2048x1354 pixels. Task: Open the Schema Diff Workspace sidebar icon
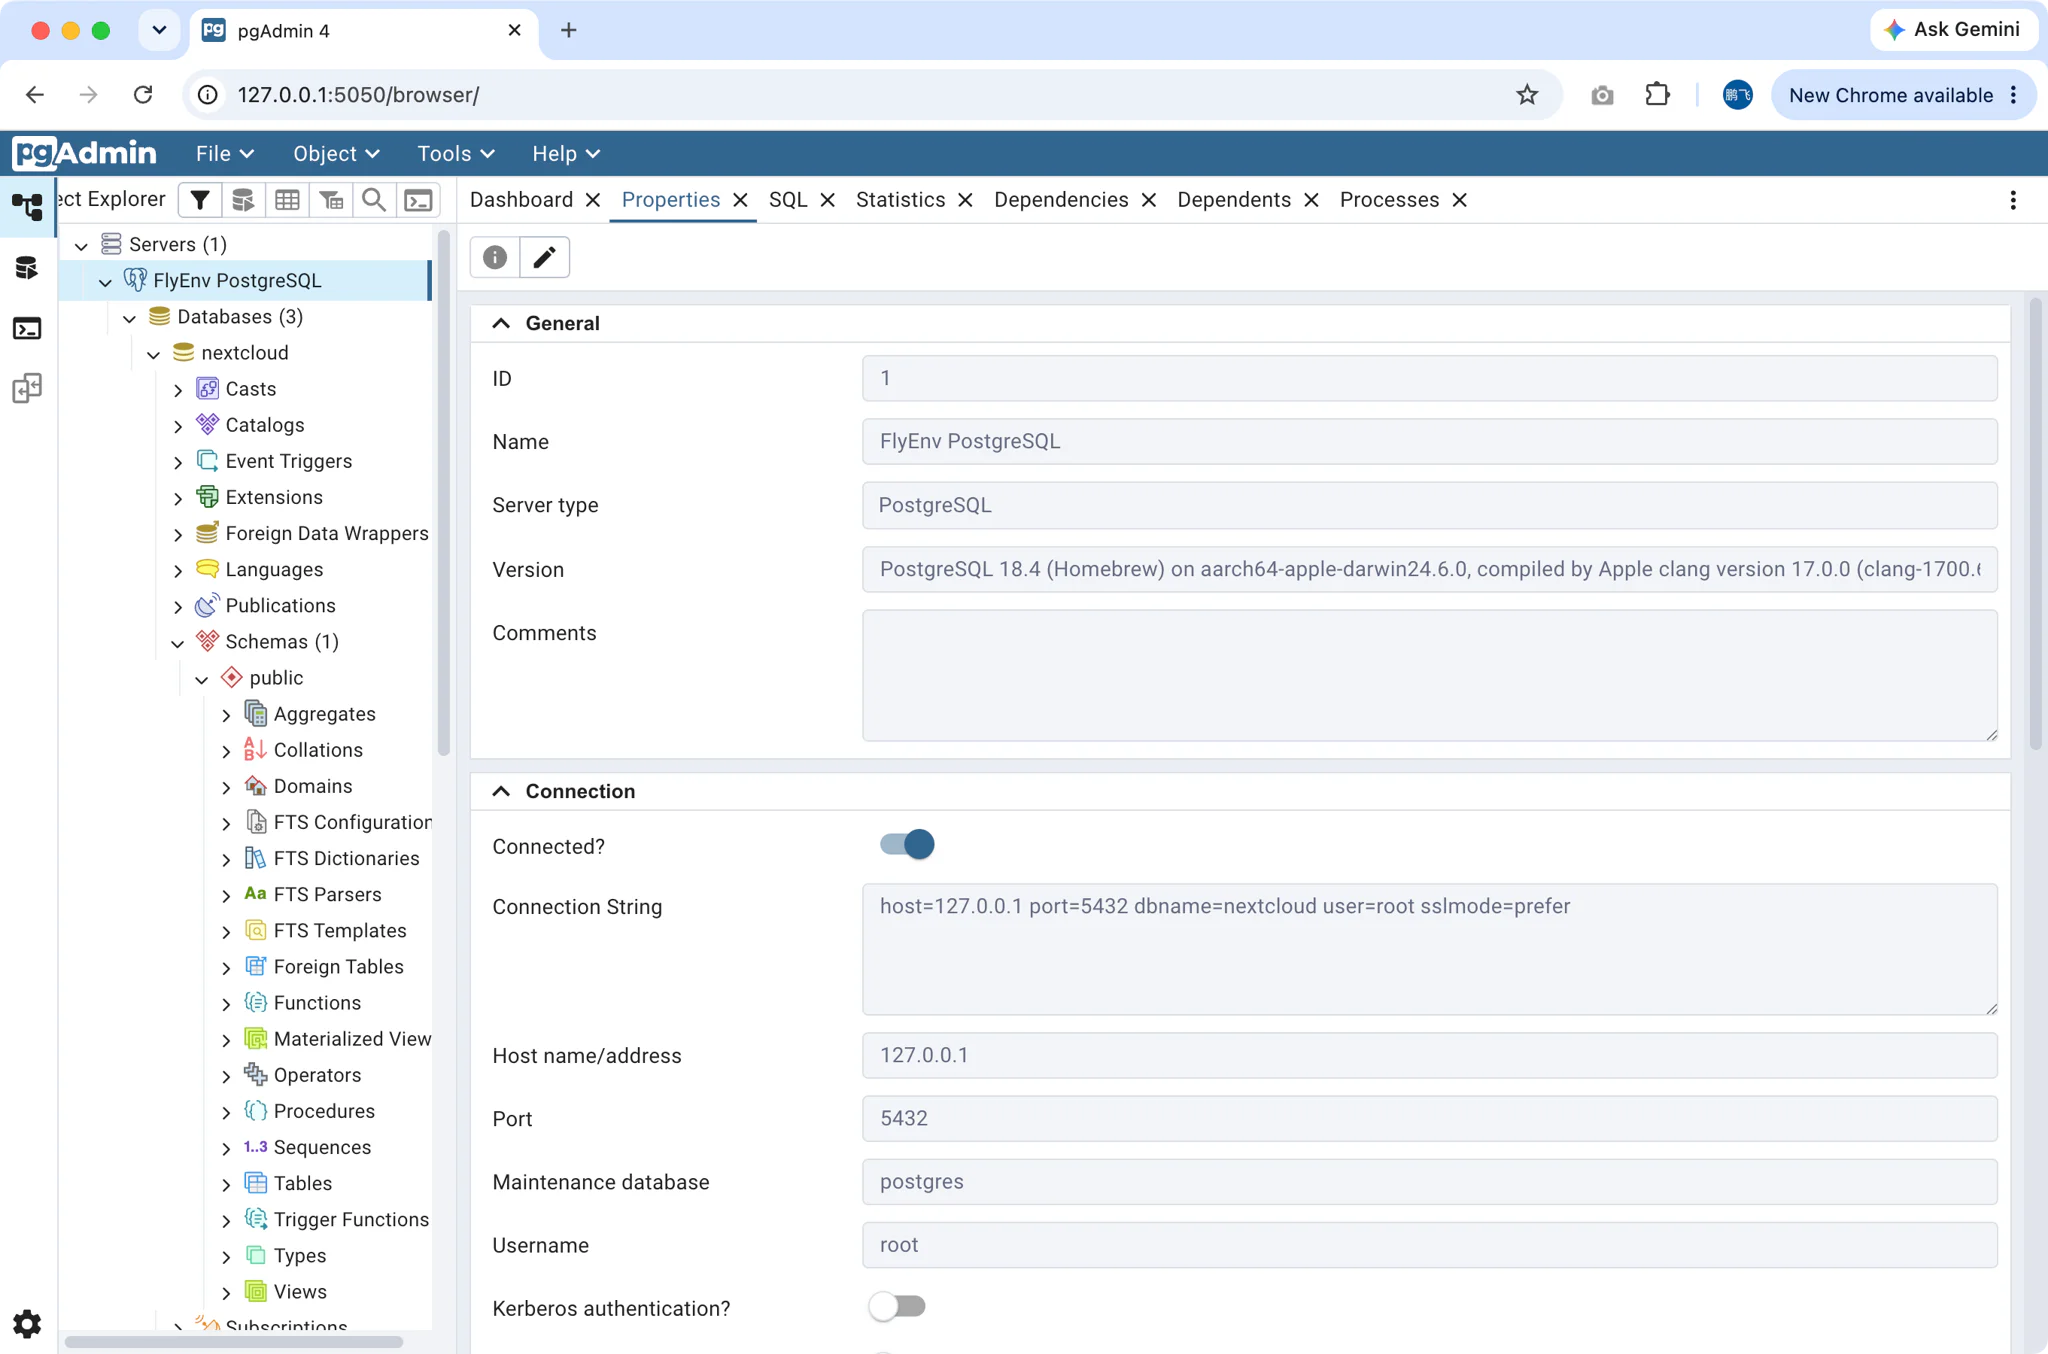pos(27,388)
